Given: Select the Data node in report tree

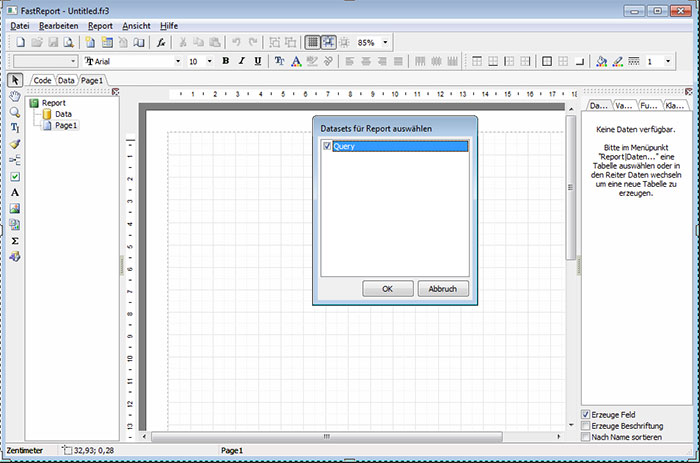Looking at the screenshot, I should [x=62, y=114].
